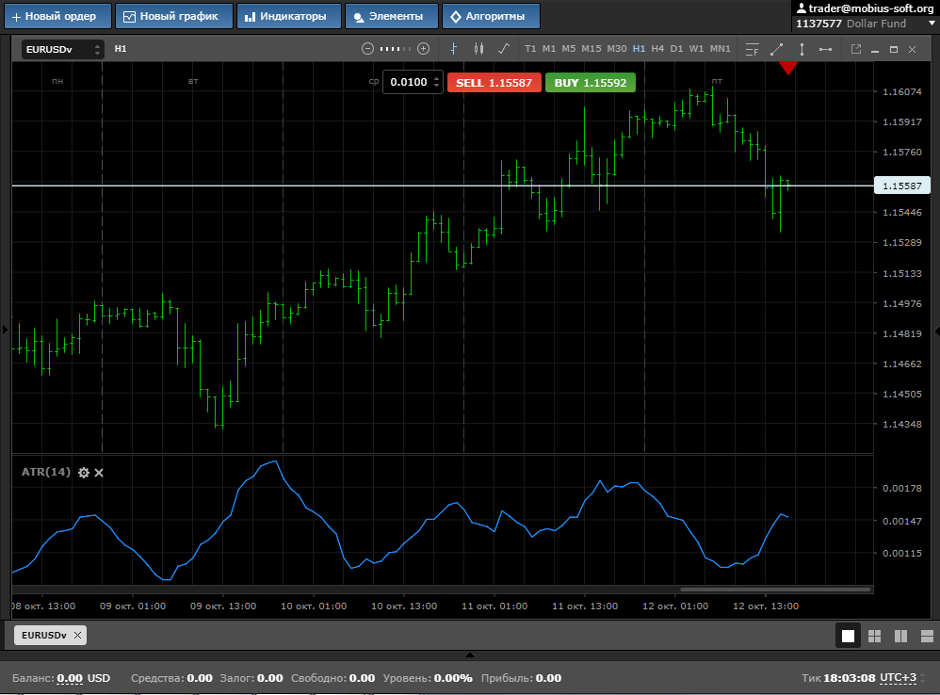Select the H1 timeframe
Screen dimensions: 940x695
(639, 49)
